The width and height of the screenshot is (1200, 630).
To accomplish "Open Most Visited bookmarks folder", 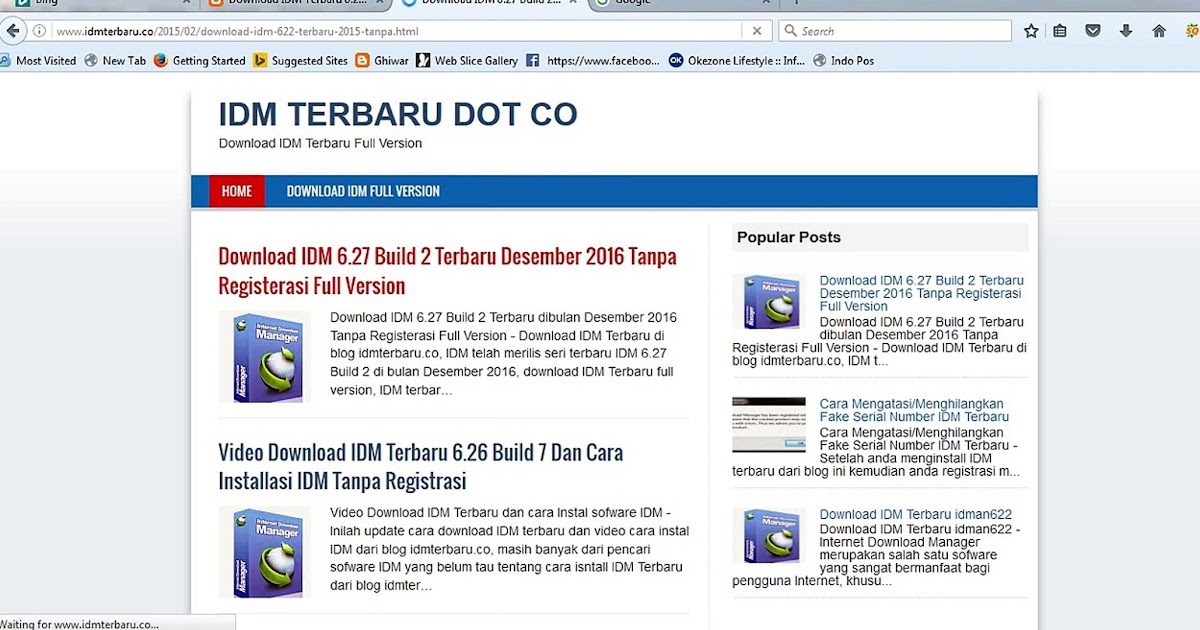I will click(x=39, y=61).
